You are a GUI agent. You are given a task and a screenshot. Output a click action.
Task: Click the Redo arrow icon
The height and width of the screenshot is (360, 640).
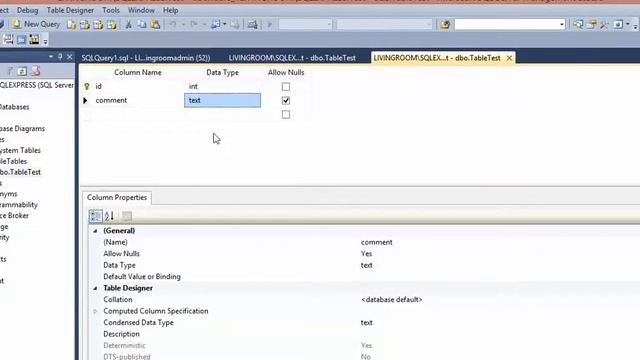tap(194, 24)
